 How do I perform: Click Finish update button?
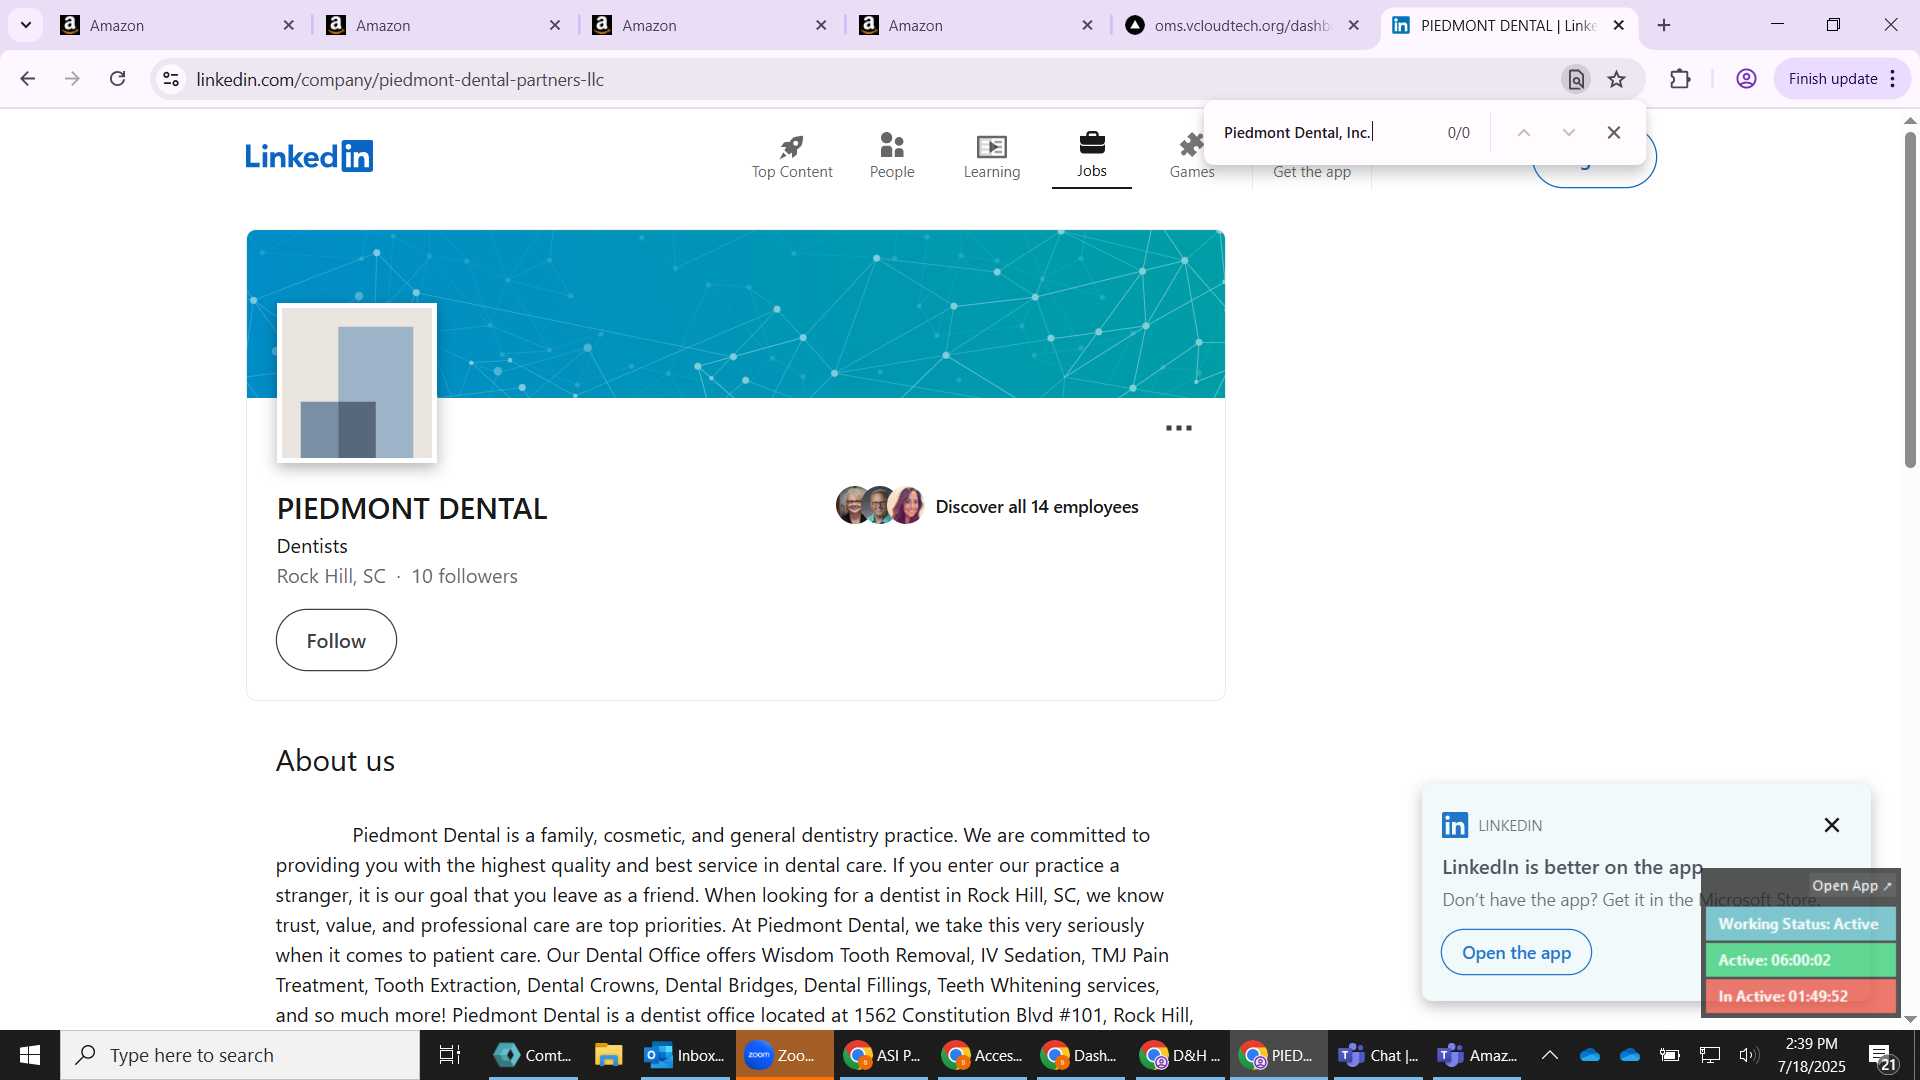[x=1841, y=79]
